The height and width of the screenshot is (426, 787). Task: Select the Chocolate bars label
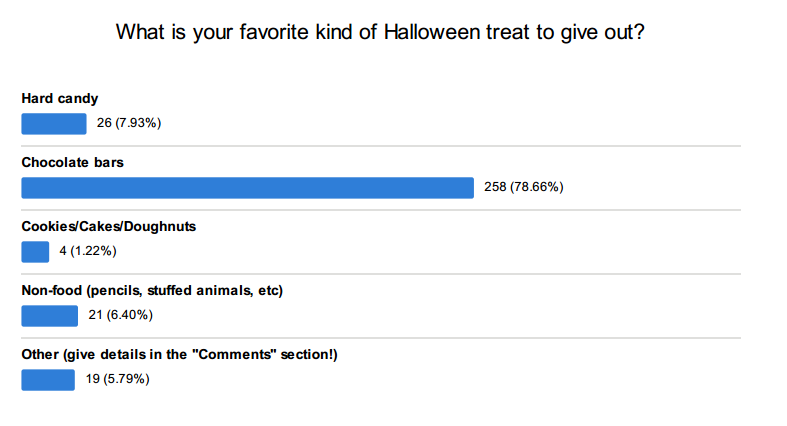pyautogui.click(x=72, y=163)
